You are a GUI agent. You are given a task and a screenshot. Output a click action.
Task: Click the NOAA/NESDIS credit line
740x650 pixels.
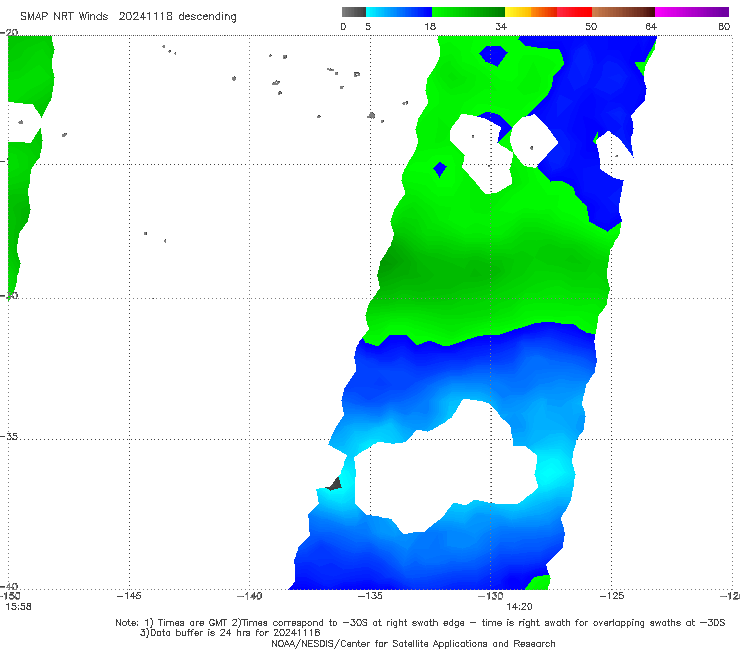[x=413, y=644]
